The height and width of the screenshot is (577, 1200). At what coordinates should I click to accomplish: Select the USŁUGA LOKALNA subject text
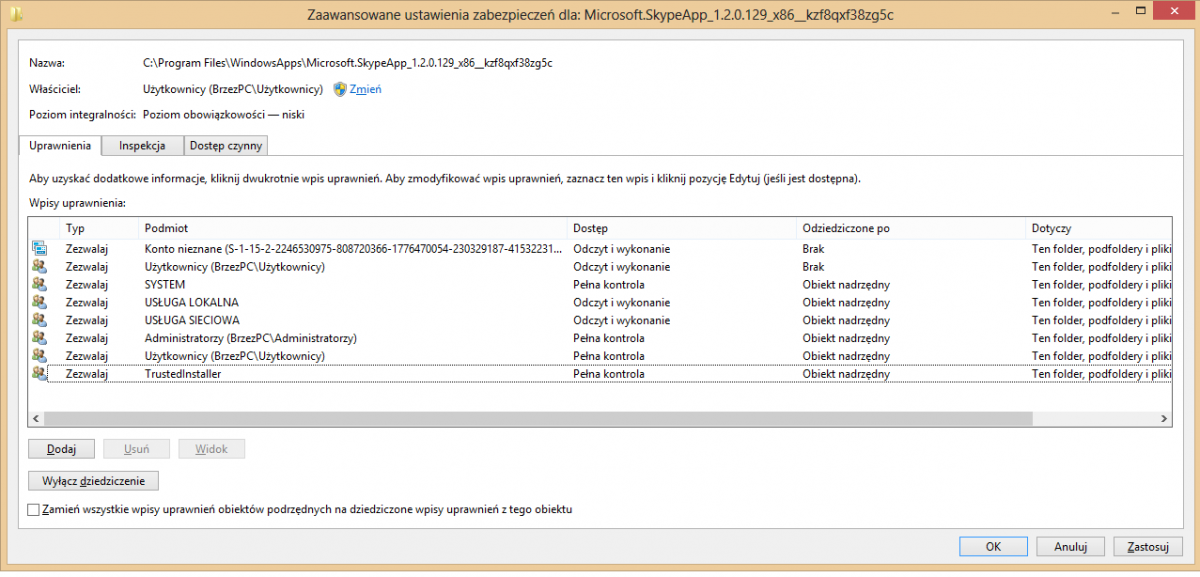click(192, 302)
